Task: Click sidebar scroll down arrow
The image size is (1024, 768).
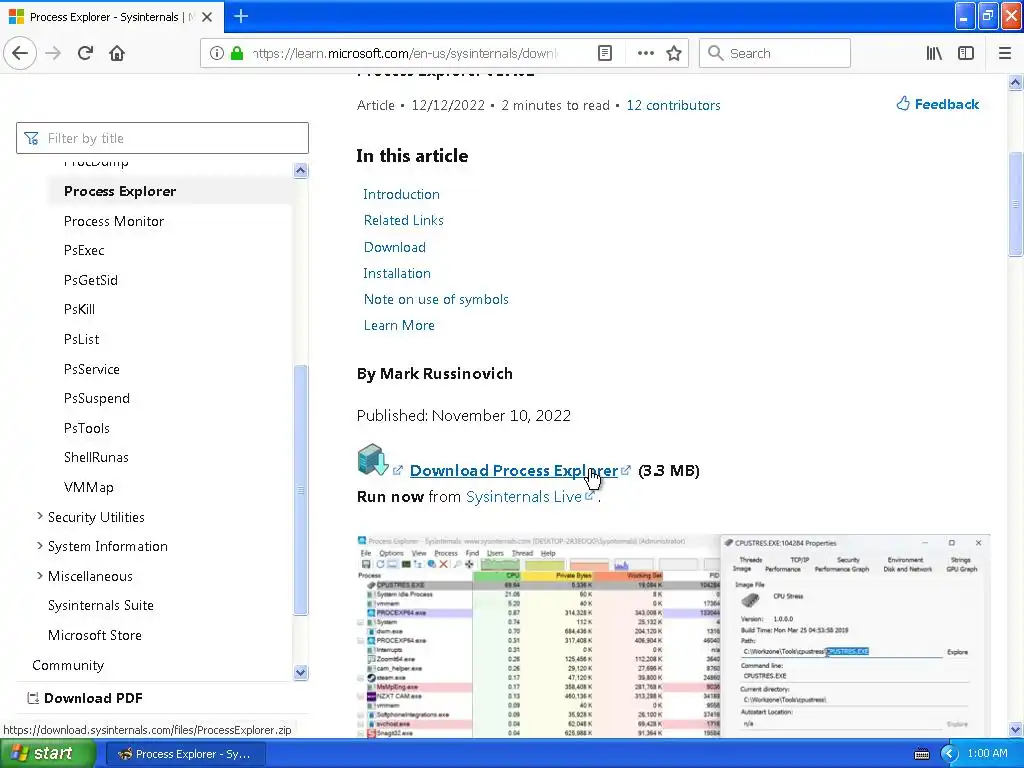Action: 300,672
